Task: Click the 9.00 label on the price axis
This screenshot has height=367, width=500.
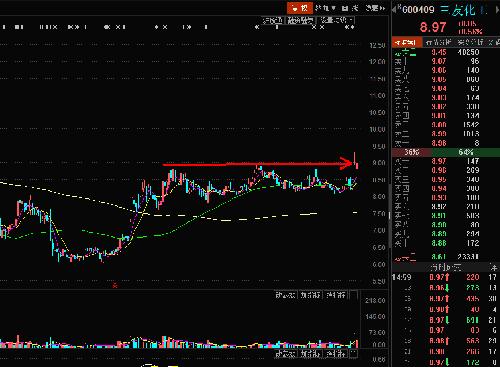Action: pos(379,163)
